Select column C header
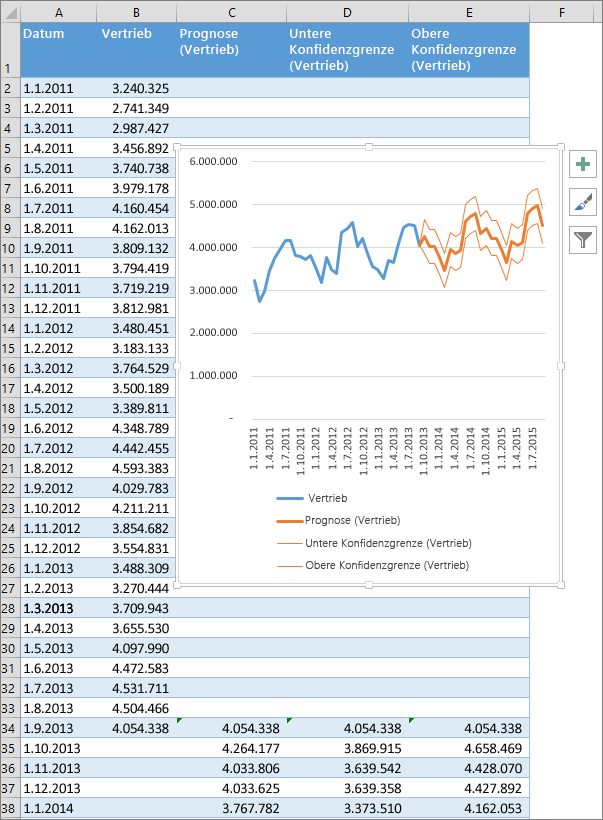Image resolution: width=603 pixels, height=820 pixels. click(232, 12)
